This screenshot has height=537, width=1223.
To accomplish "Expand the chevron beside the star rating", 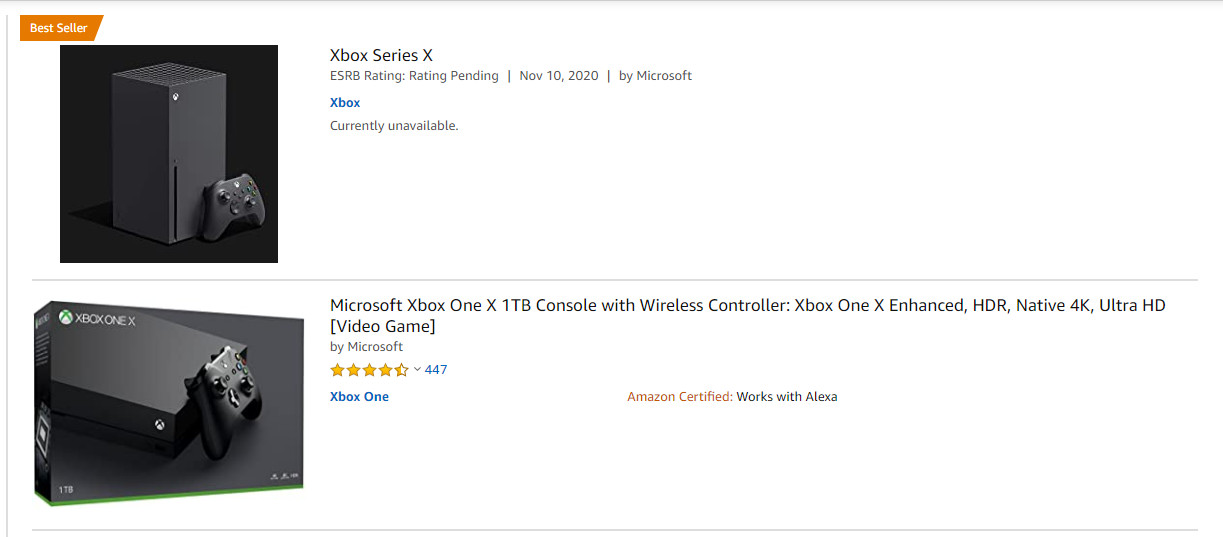I will coord(417,370).
